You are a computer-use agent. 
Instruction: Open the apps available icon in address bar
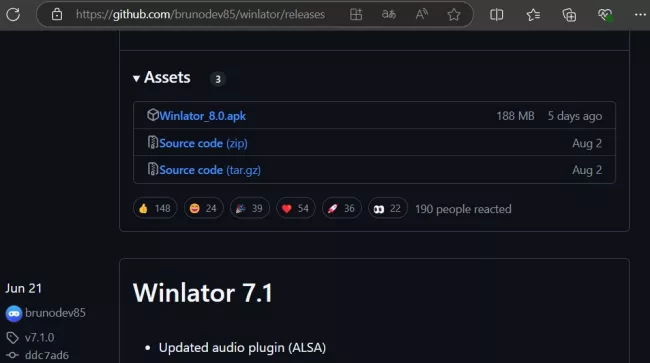pos(356,15)
